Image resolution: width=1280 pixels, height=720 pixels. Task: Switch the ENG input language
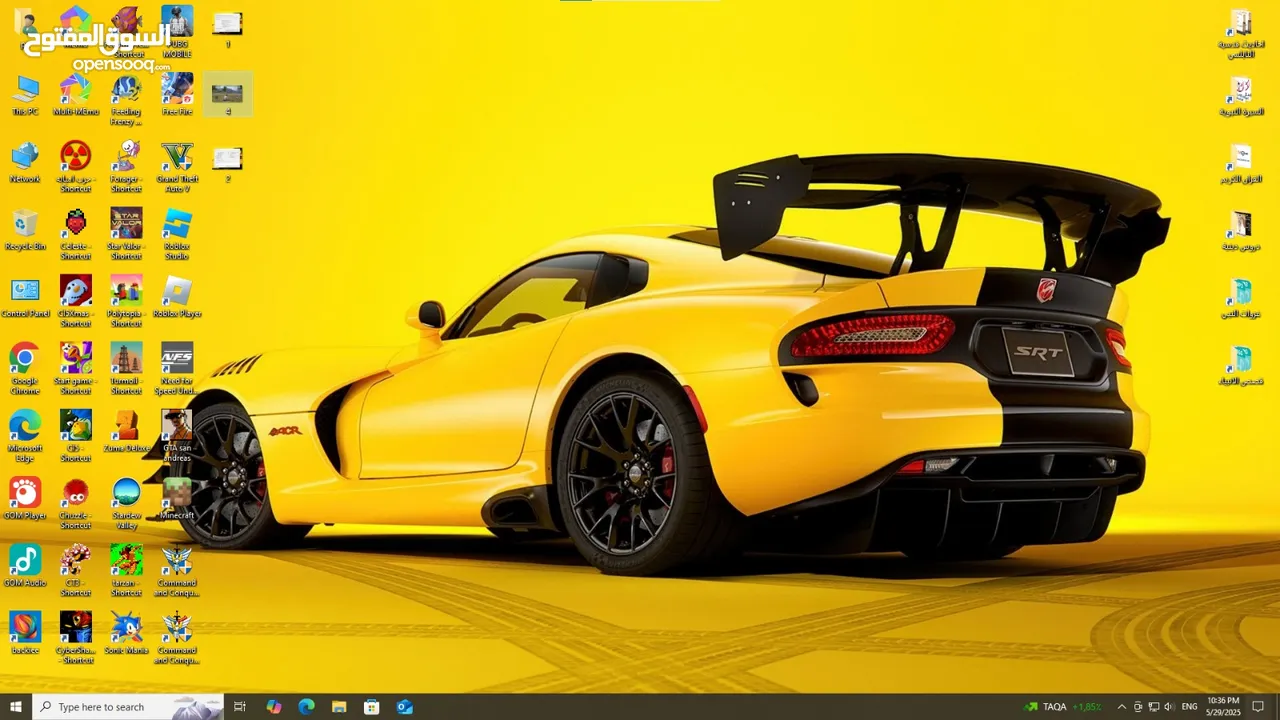click(x=1189, y=707)
